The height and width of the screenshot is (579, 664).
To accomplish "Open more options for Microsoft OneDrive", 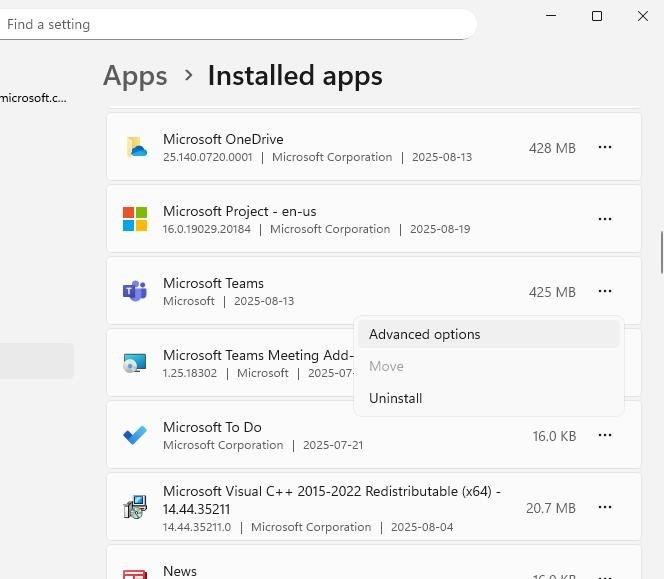I will 605,147.
